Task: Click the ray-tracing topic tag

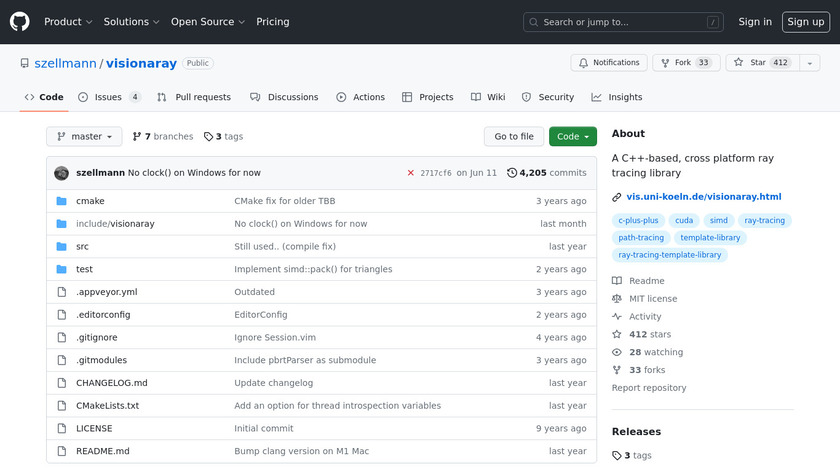Action: (x=764, y=221)
